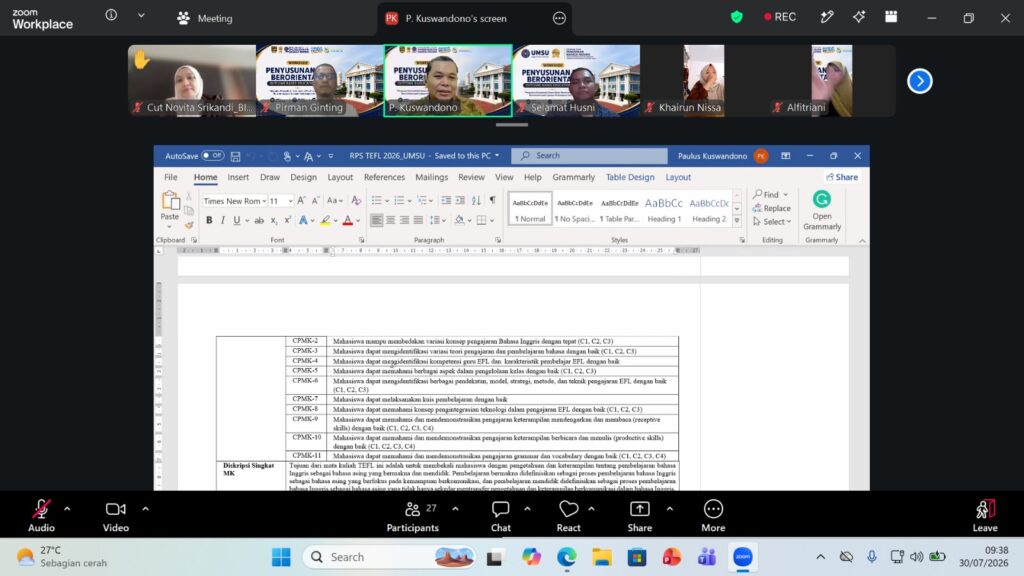The width and height of the screenshot is (1024, 576).
Task: Expand the video options arrow
Action: pos(145,509)
